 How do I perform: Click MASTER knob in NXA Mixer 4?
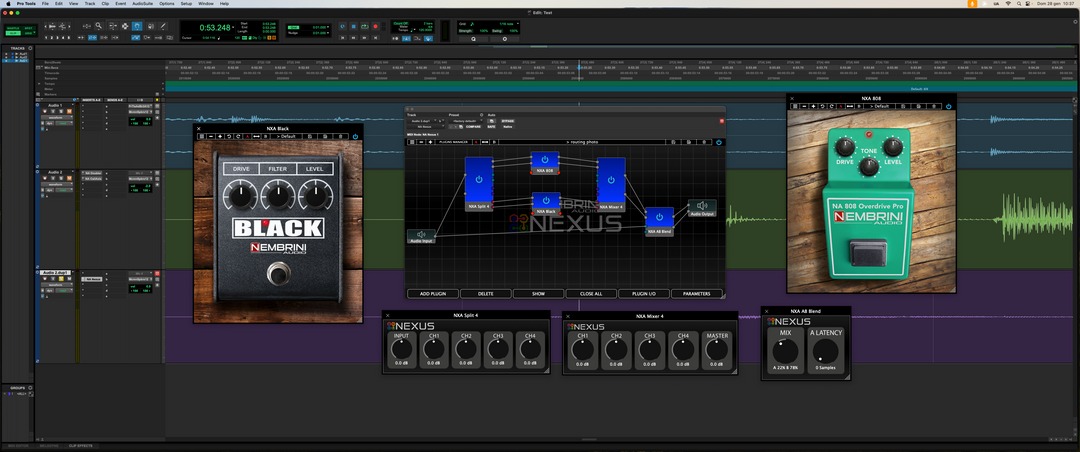(x=717, y=349)
